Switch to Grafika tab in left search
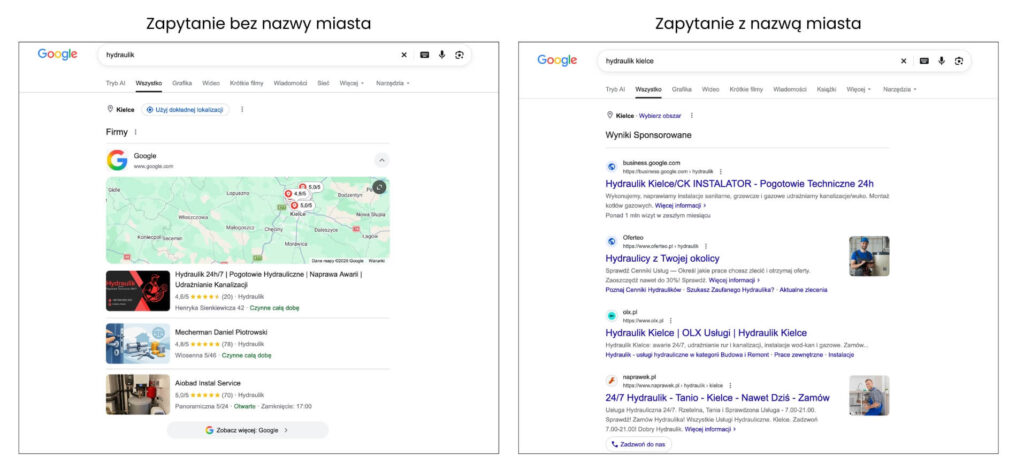 pos(182,84)
